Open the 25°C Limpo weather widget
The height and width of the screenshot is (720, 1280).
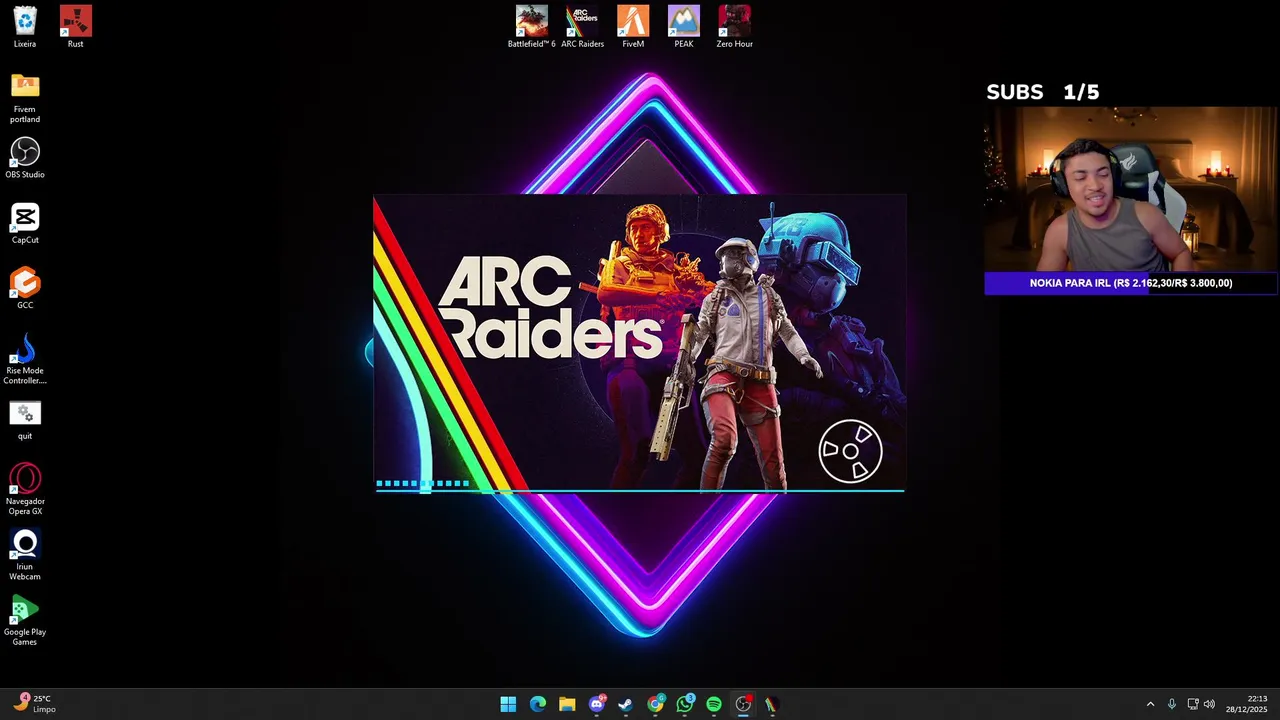pyautogui.click(x=35, y=704)
